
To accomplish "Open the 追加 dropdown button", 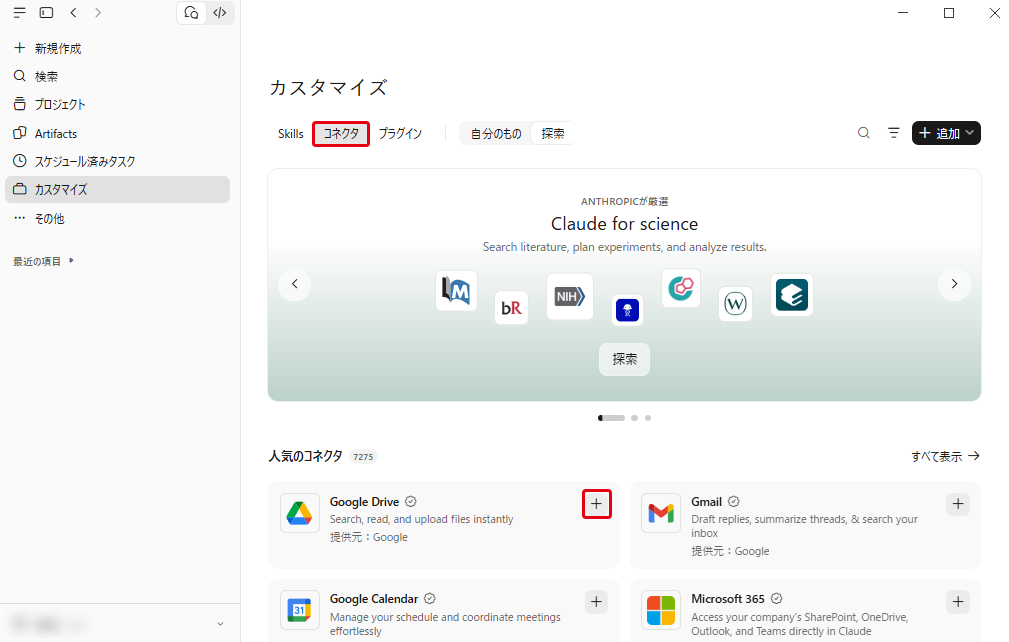I will point(946,133).
